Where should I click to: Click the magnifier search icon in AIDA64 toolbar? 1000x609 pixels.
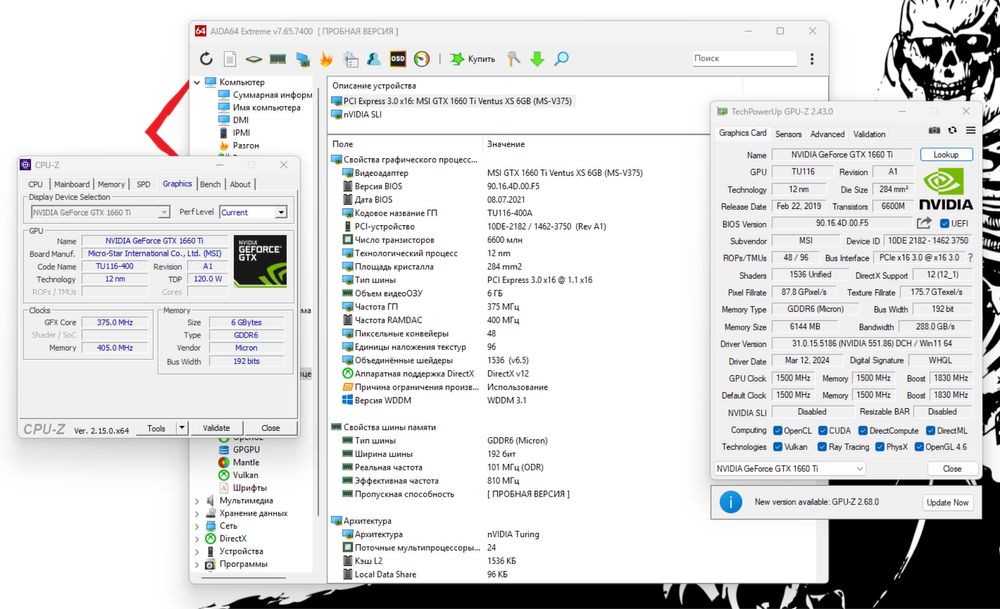(x=561, y=59)
